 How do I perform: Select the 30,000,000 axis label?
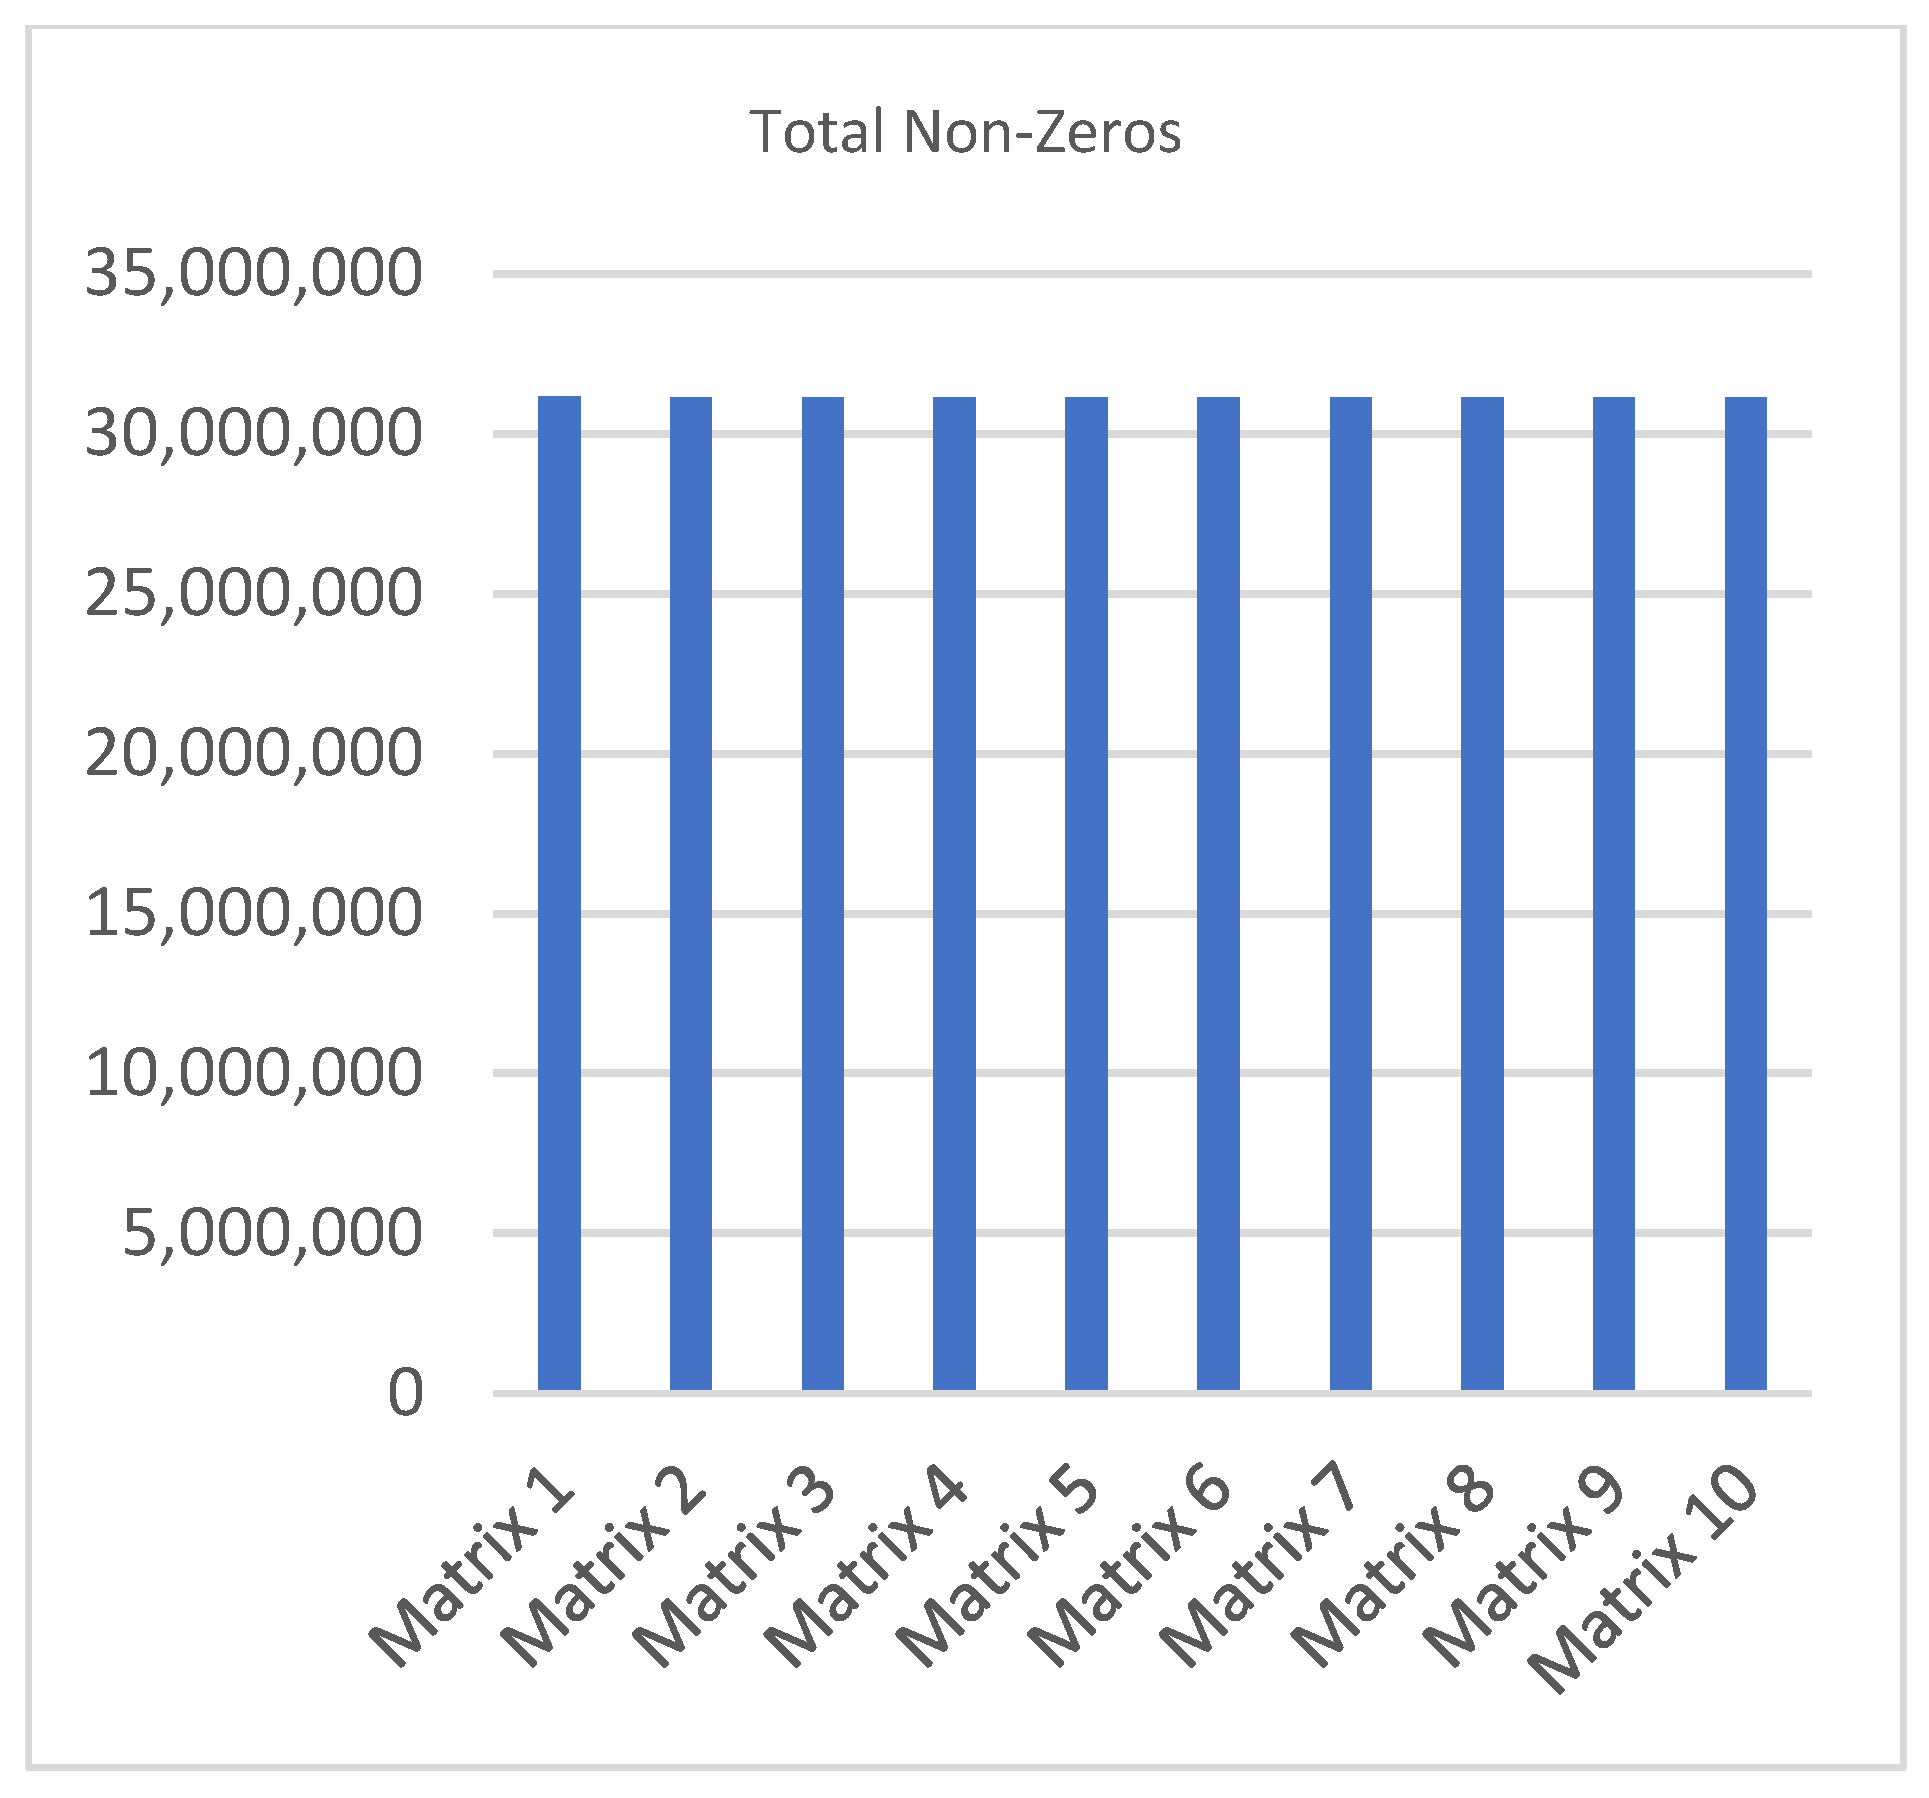254,433
